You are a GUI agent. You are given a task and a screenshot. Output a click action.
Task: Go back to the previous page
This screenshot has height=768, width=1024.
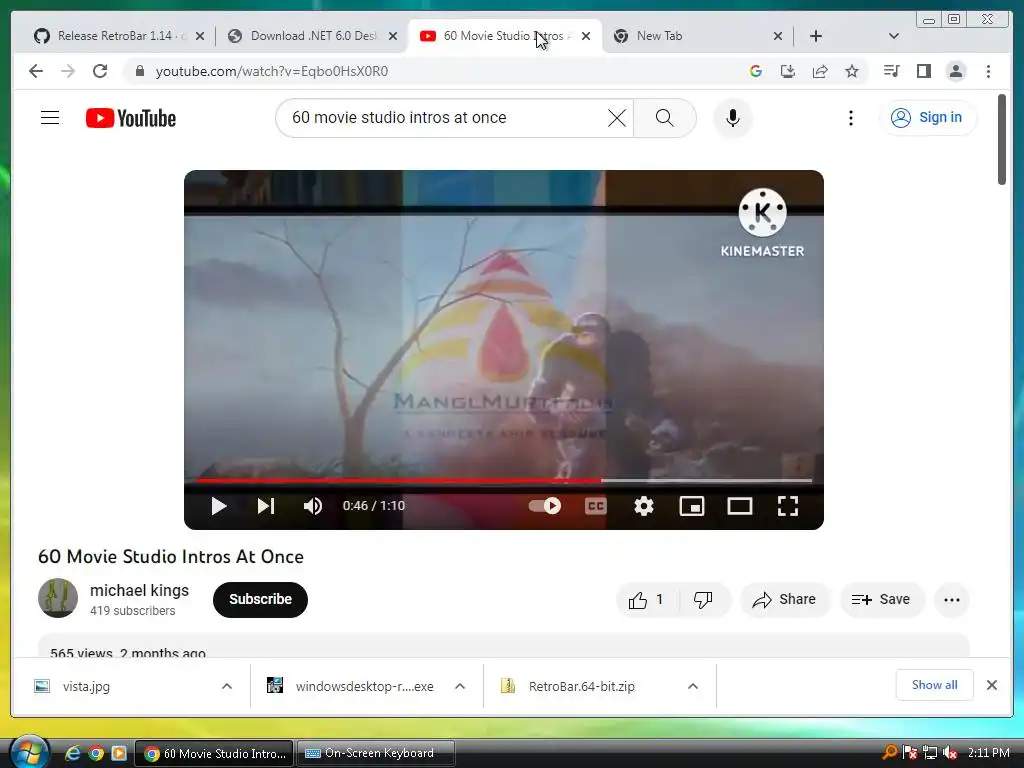click(x=36, y=71)
